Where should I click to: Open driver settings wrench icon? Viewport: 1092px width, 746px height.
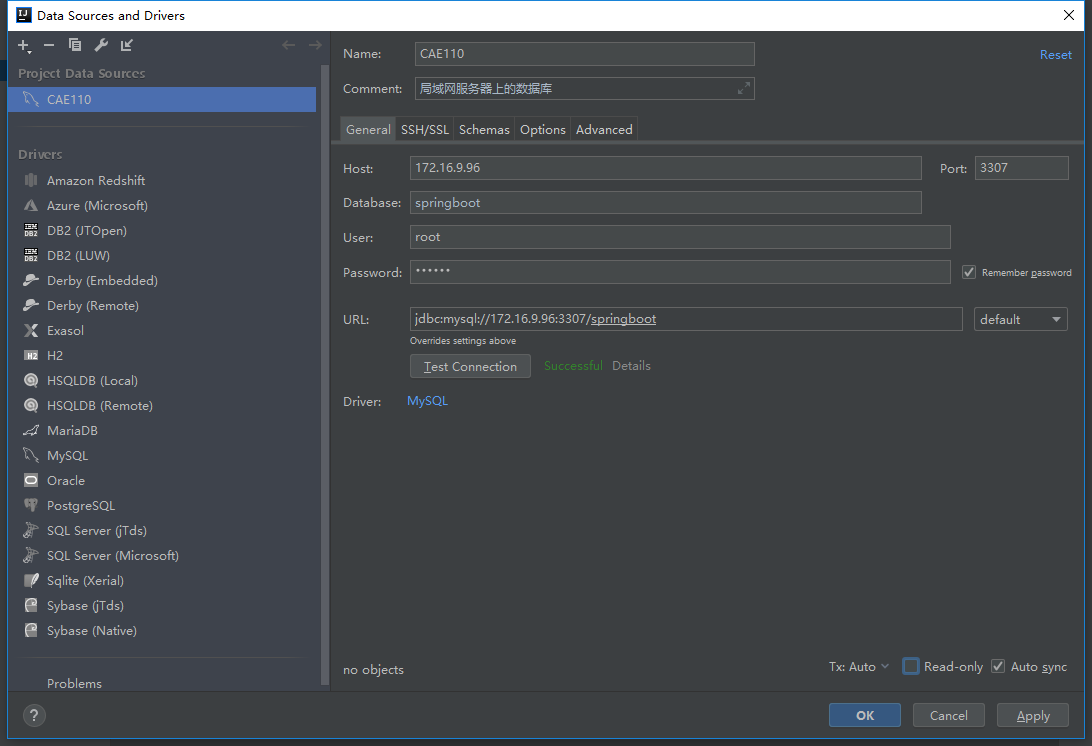pos(101,45)
